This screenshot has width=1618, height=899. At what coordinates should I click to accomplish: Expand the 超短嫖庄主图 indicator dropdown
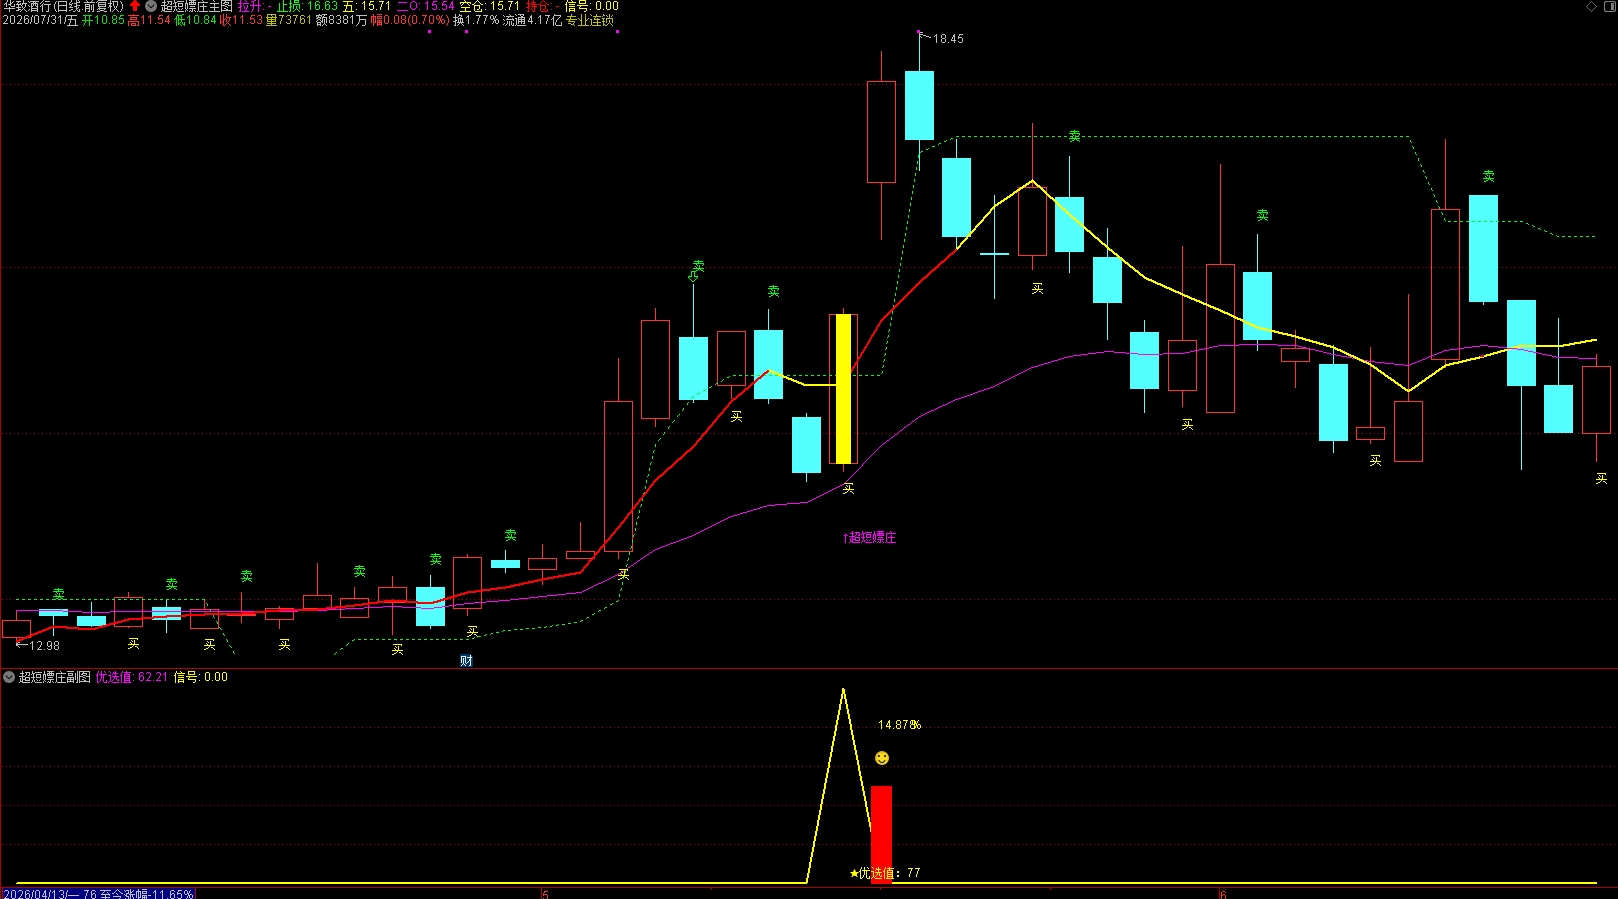point(151,6)
